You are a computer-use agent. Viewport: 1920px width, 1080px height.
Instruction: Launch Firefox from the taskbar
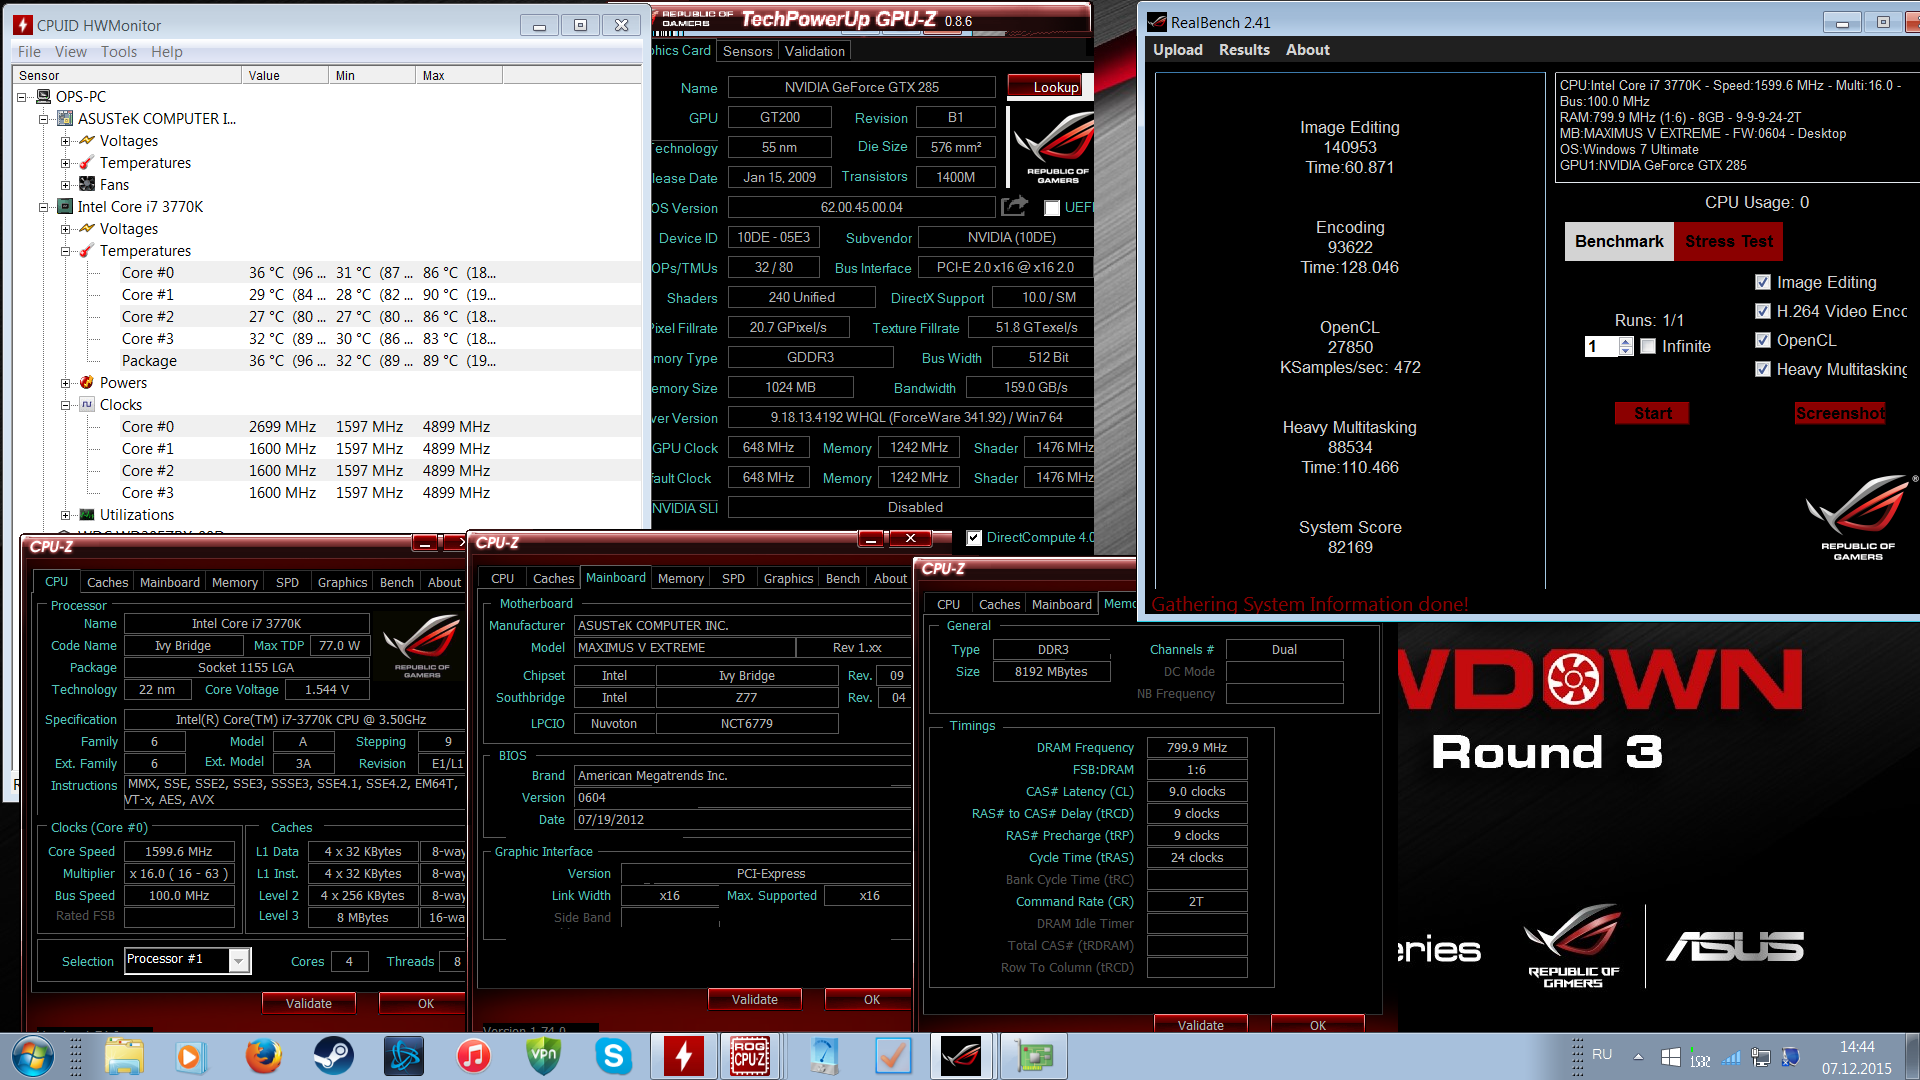tap(263, 1056)
